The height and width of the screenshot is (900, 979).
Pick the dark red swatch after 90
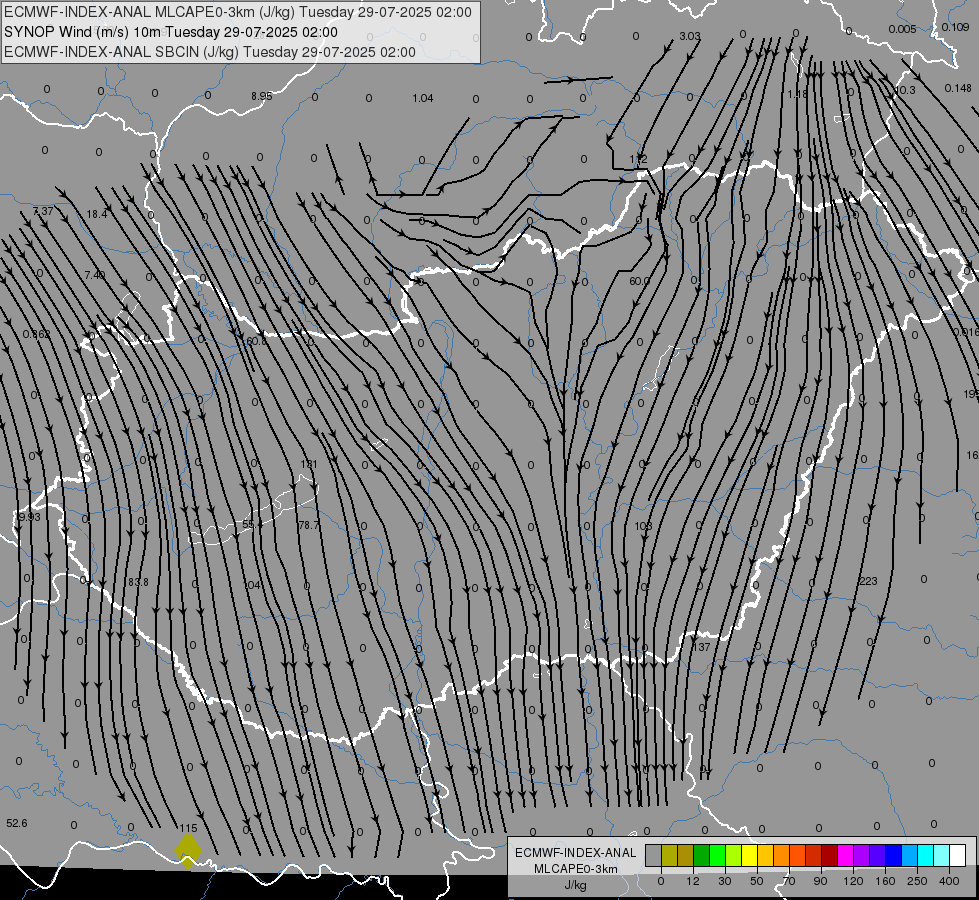(x=829, y=856)
